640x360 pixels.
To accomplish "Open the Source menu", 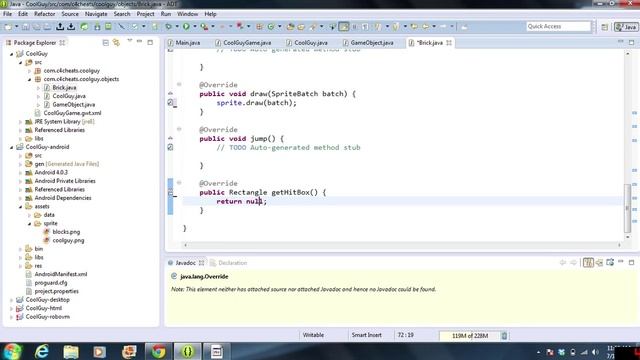I will coord(70,14).
